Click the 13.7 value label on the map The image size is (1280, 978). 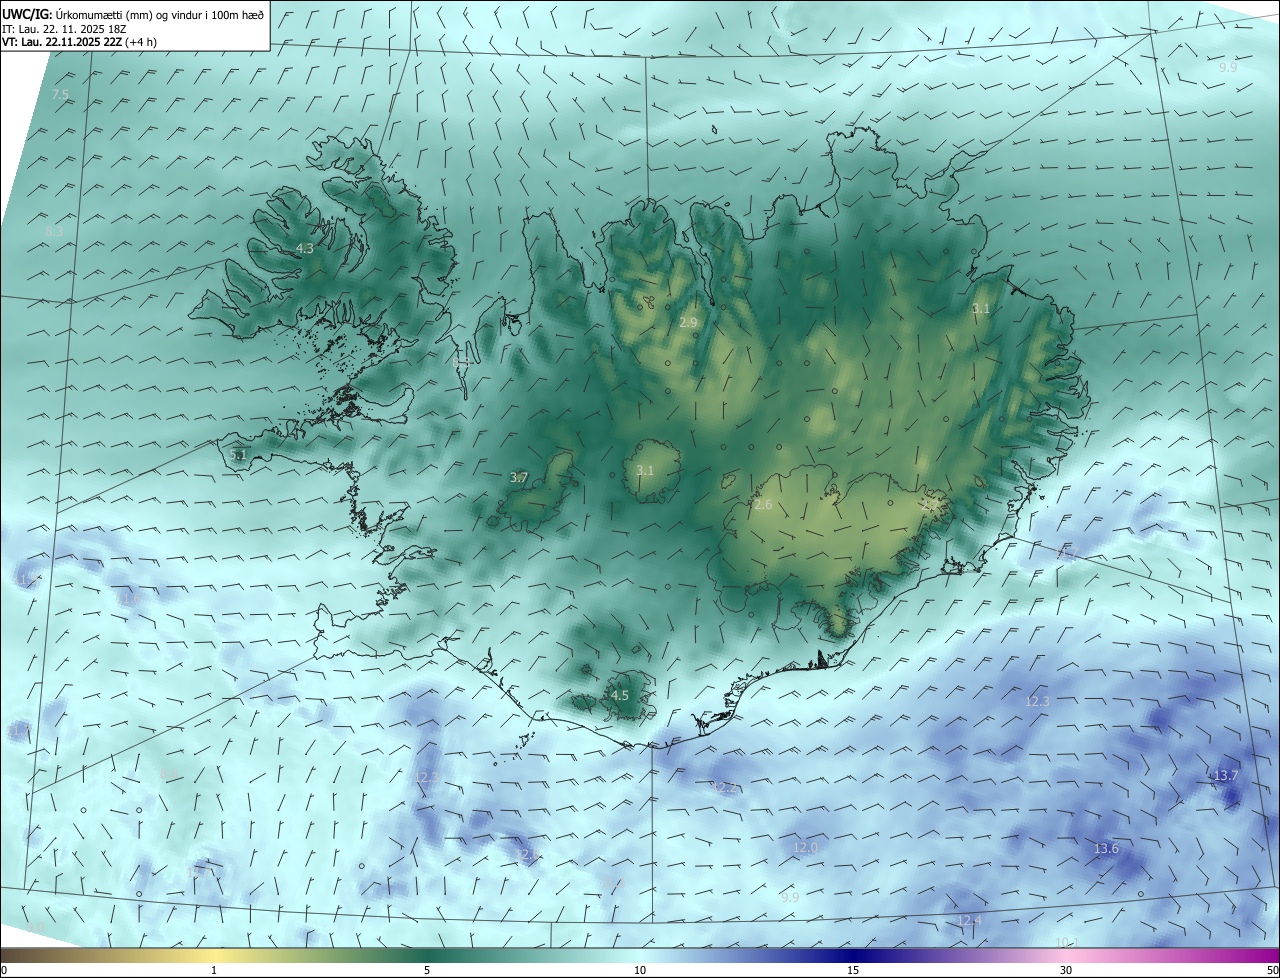tap(1226, 776)
